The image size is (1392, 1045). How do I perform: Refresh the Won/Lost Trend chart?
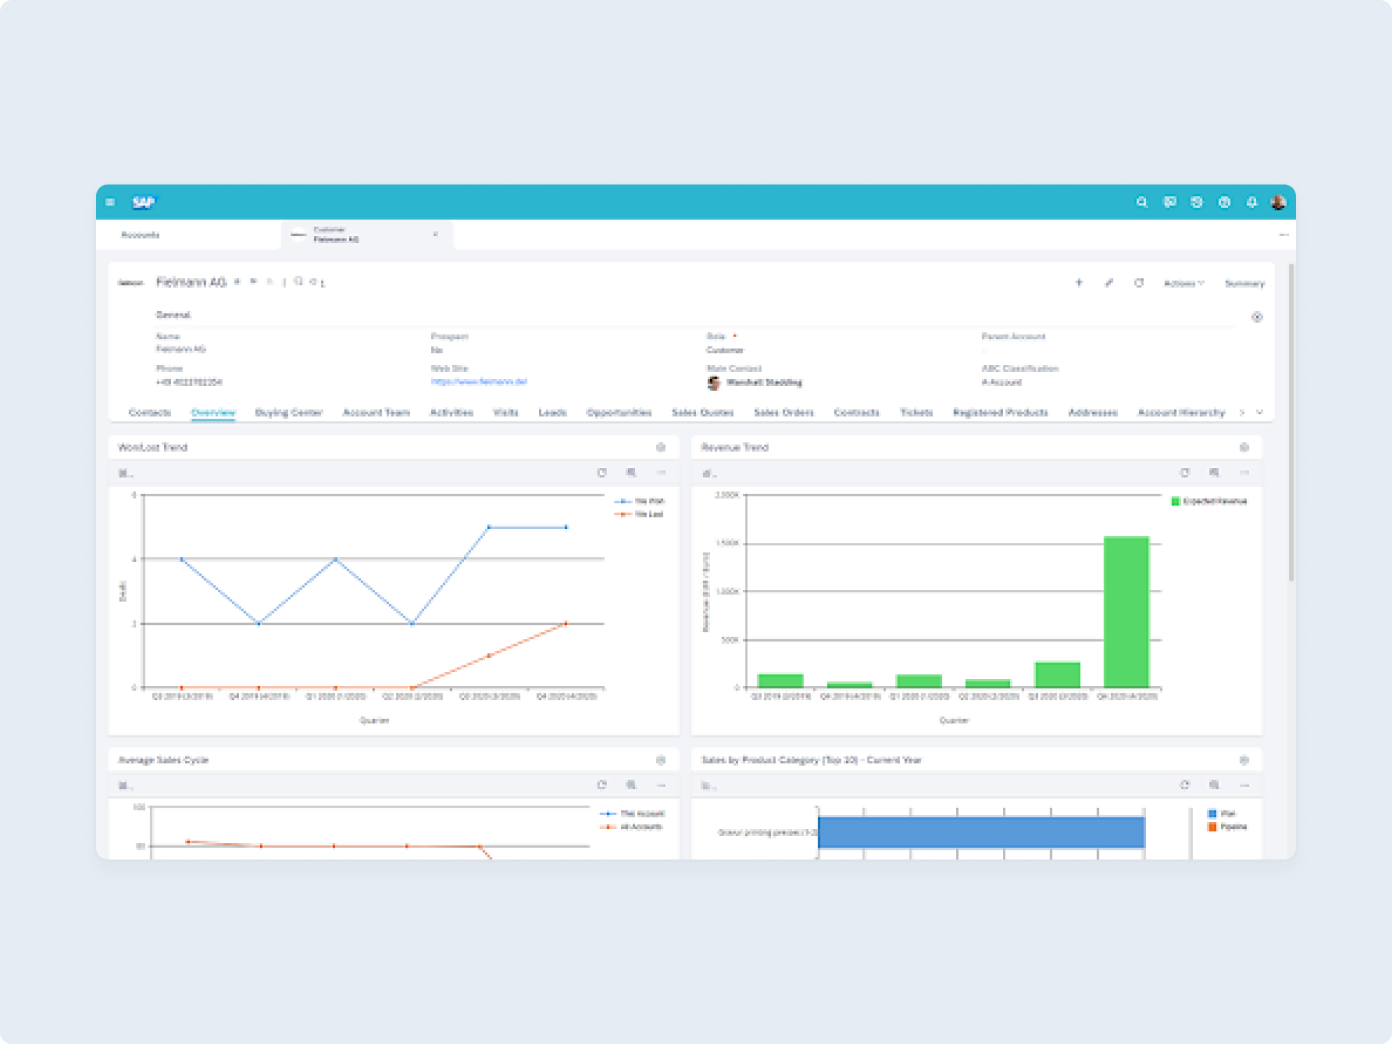pos(602,473)
